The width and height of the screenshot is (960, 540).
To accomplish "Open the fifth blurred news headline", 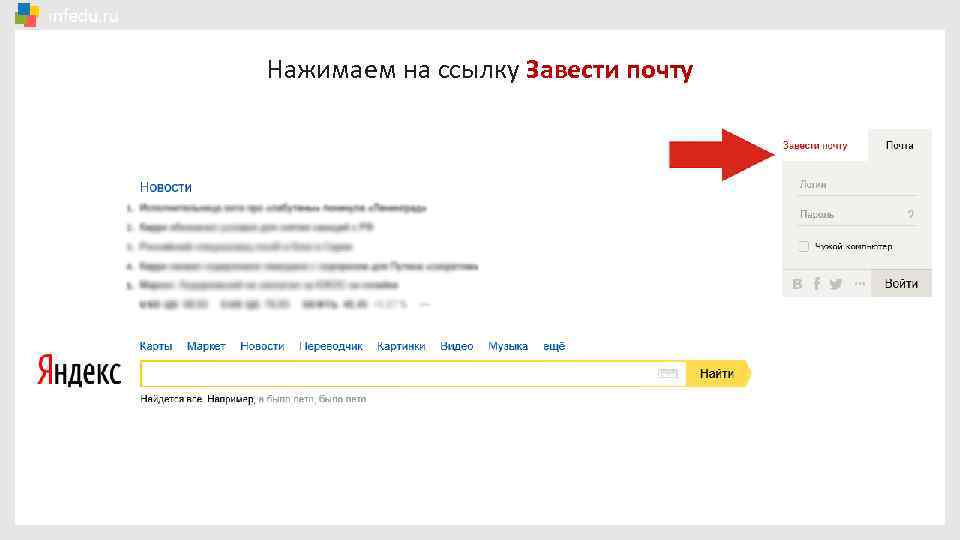I will [x=269, y=285].
